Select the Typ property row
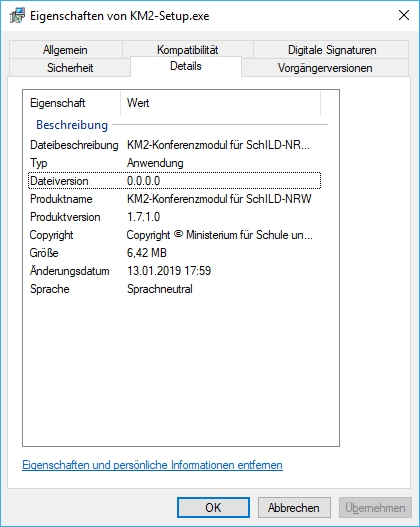 (x=174, y=163)
